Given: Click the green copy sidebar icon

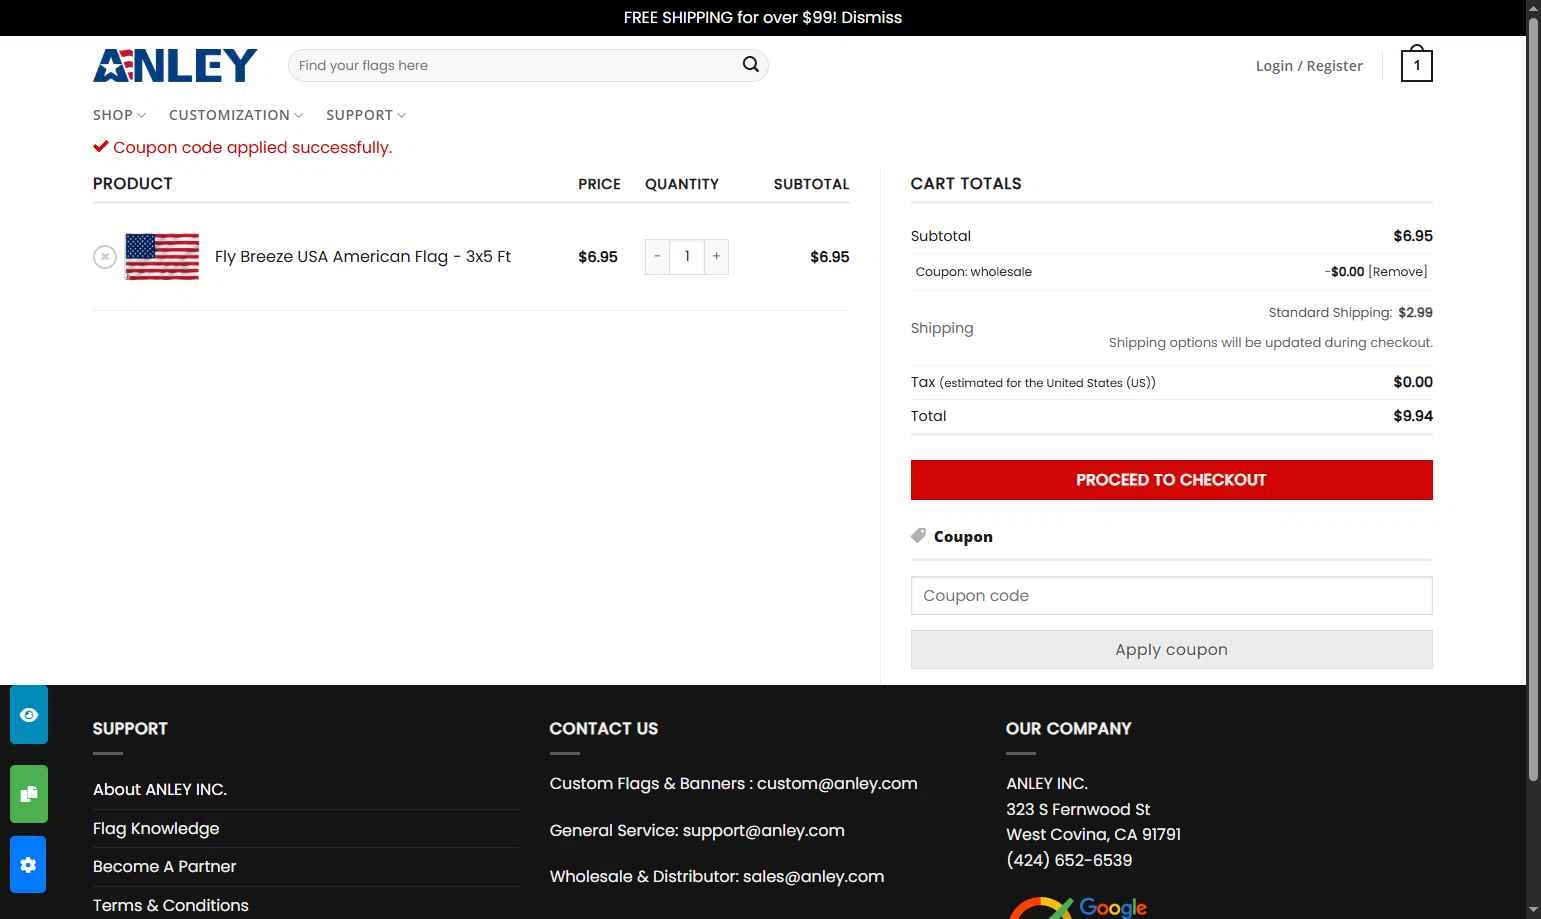Looking at the screenshot, I should point(29,794).
